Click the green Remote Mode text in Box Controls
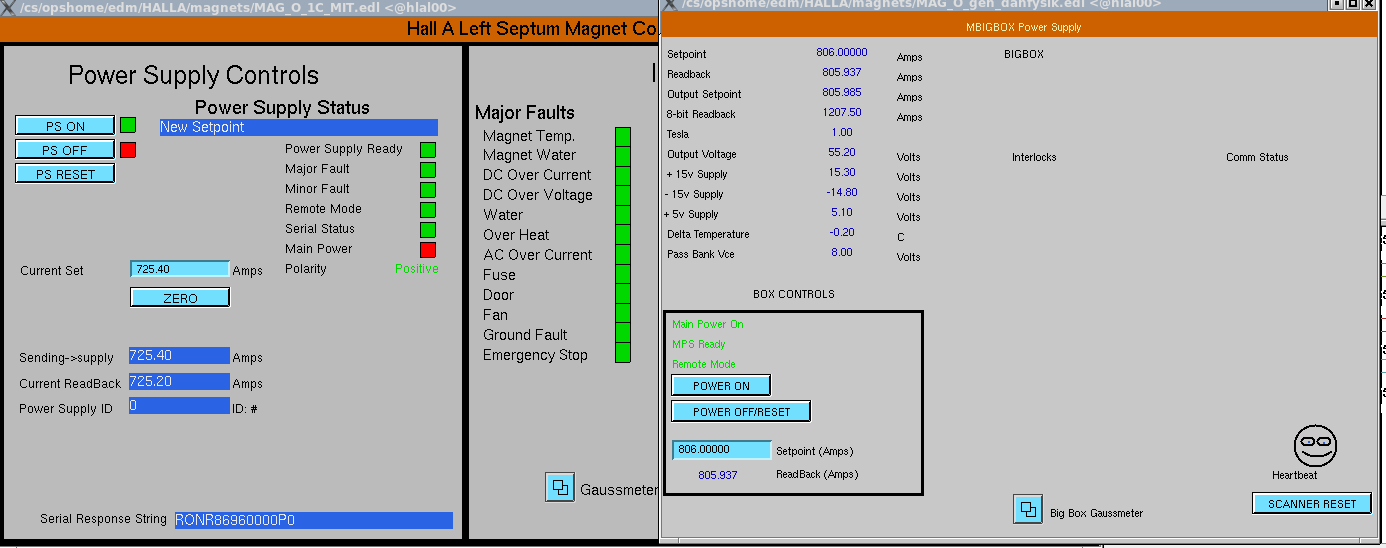Viewport: 1386px width, 548px height. click(704, 365)
